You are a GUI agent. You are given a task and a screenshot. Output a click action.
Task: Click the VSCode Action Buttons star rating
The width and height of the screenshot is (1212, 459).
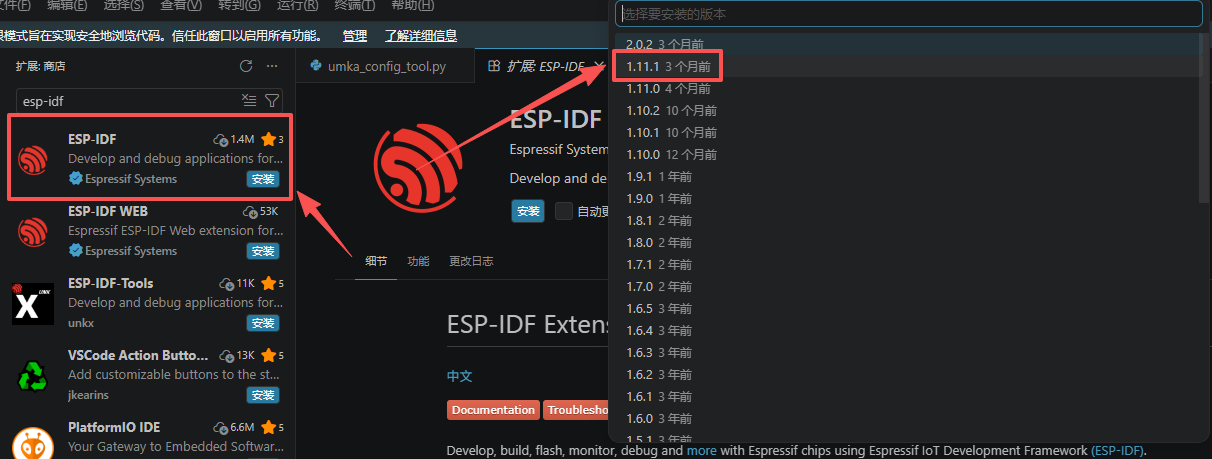(x=268, y=355)
